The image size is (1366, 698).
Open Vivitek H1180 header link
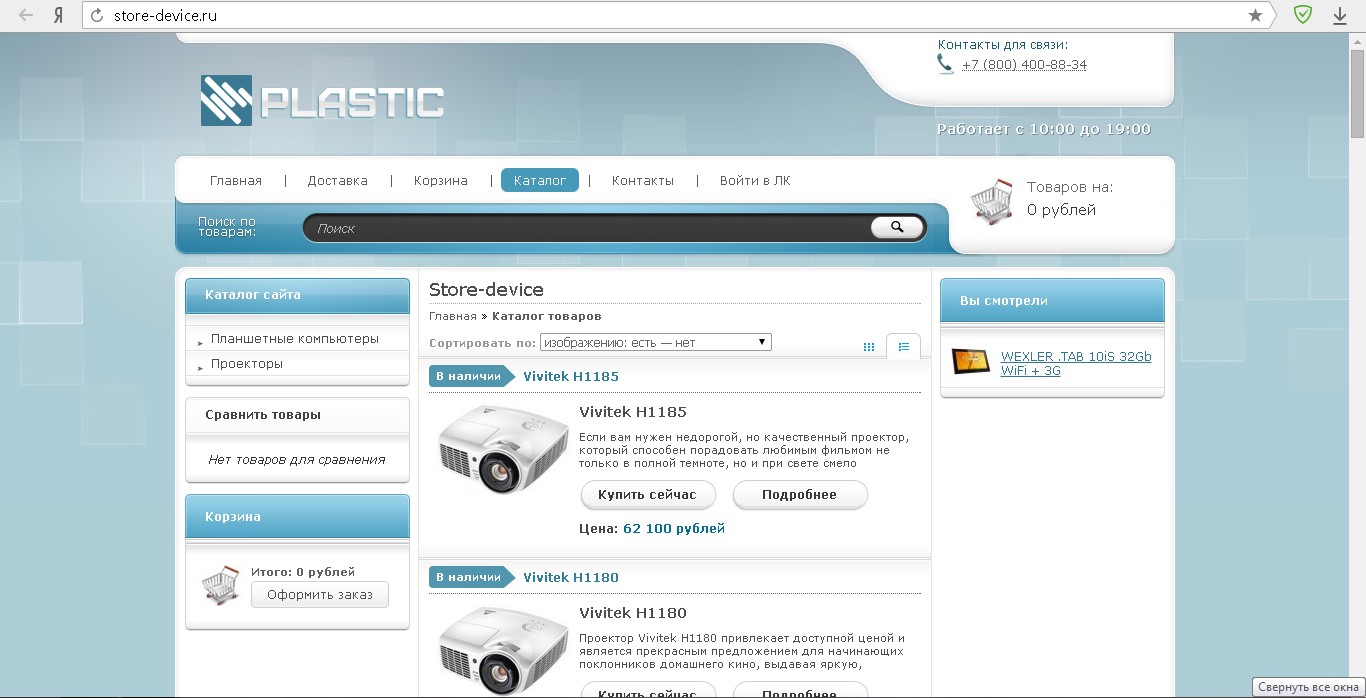pyautogui.click(x=571, y=577)
